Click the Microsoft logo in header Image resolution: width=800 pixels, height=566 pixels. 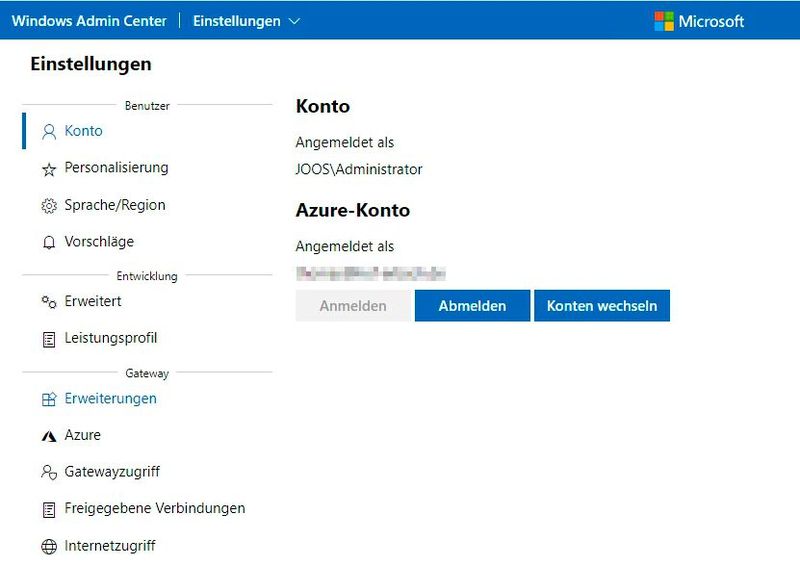point(664,21)
